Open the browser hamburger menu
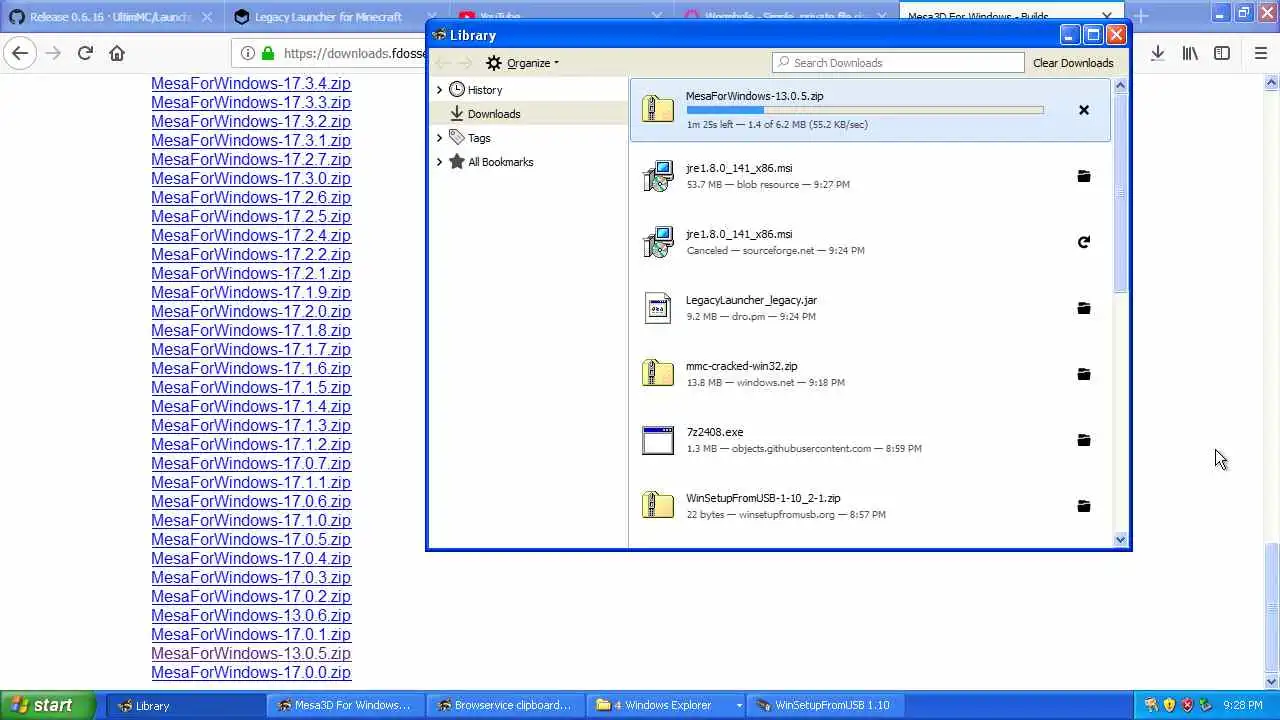Viewport: 1280px width, 720px height. click(1261, 53)
